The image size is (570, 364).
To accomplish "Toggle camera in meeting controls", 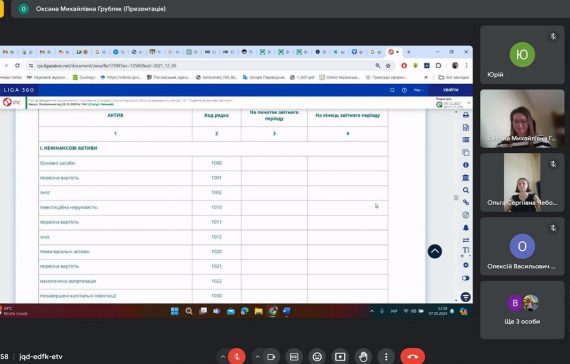I will coord(271,357).
